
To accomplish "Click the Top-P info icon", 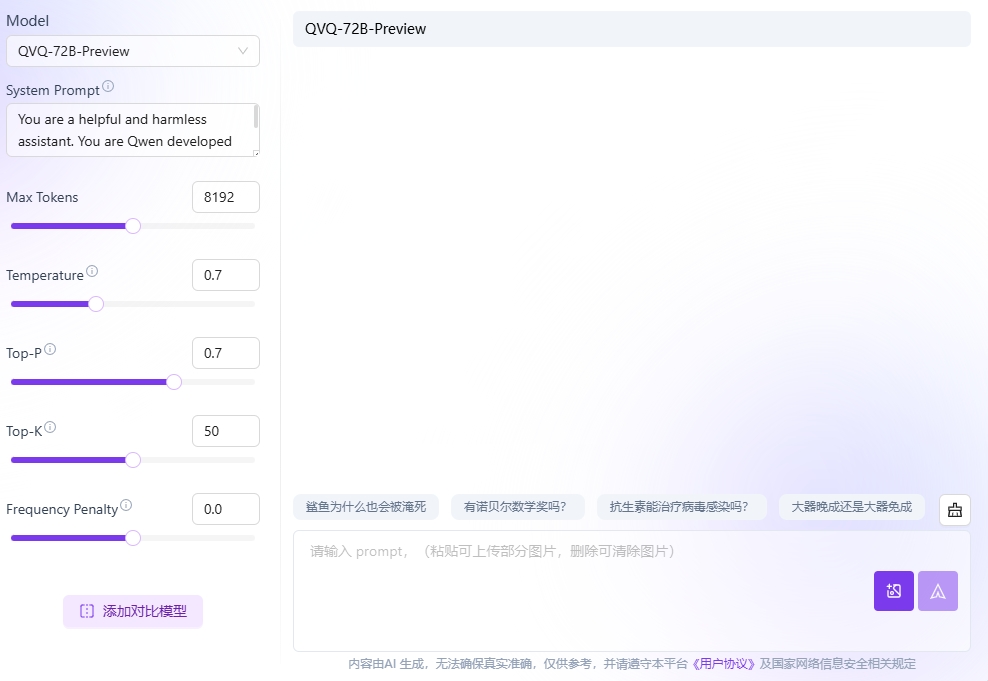I will 50,349.
